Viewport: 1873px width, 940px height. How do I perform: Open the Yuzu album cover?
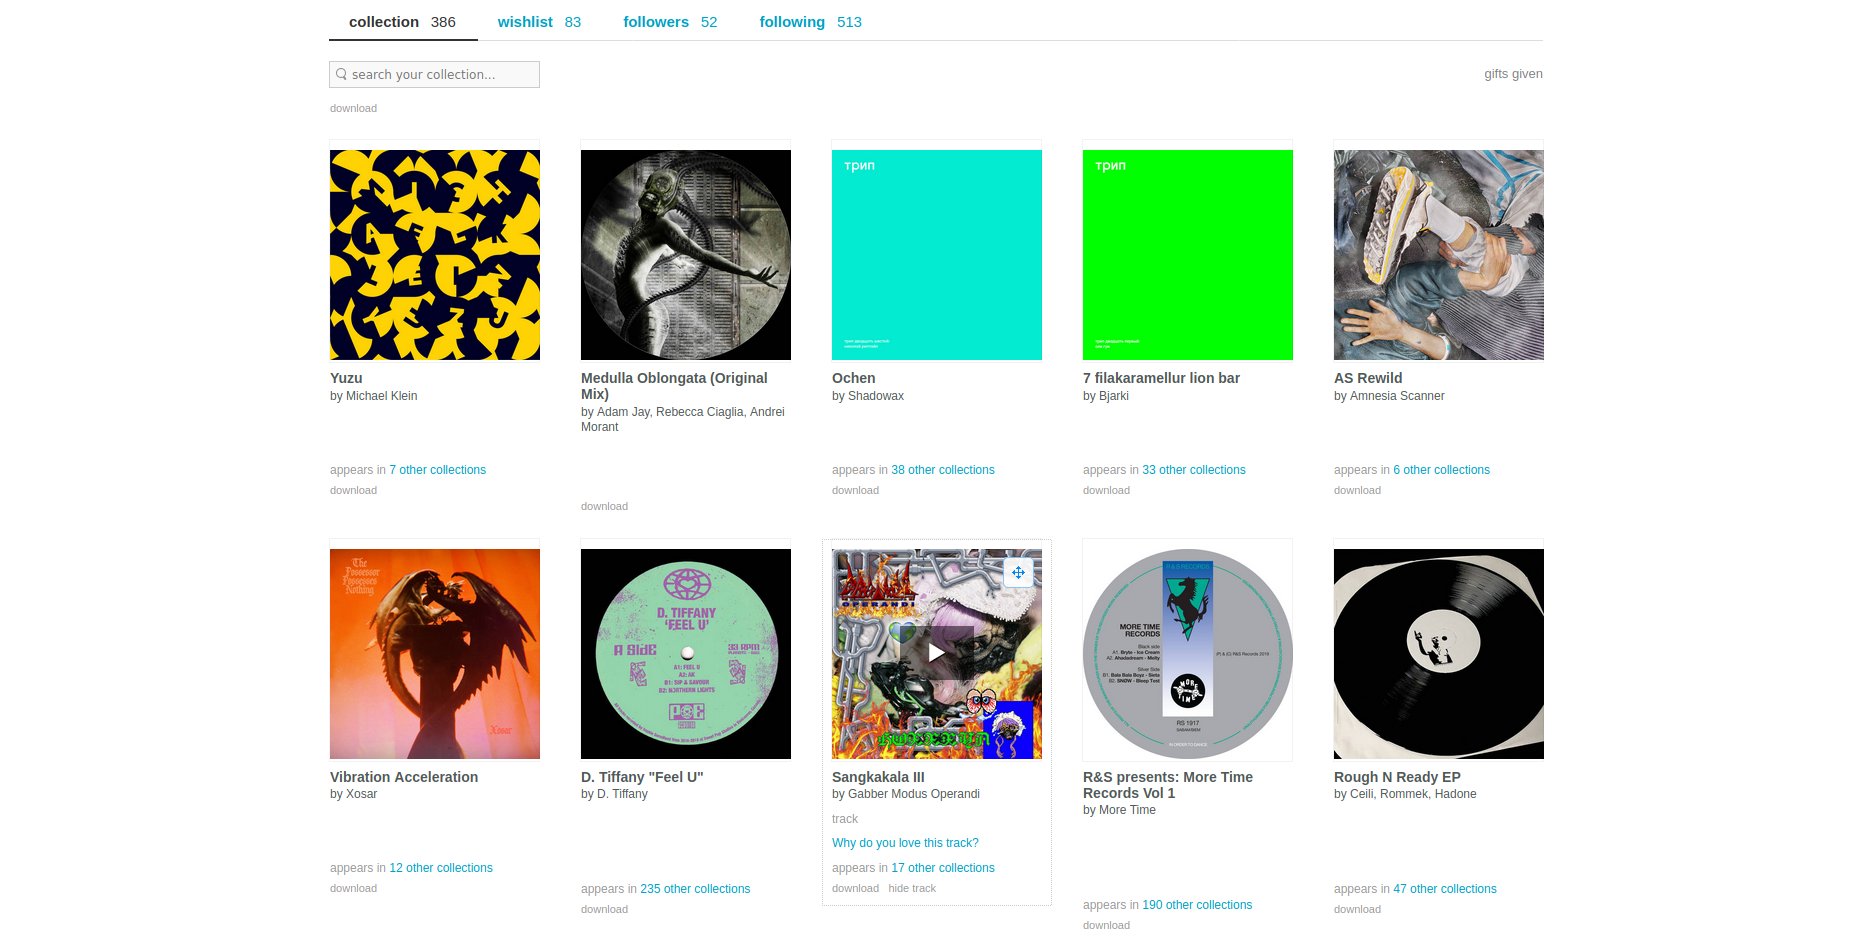(435, 255)
